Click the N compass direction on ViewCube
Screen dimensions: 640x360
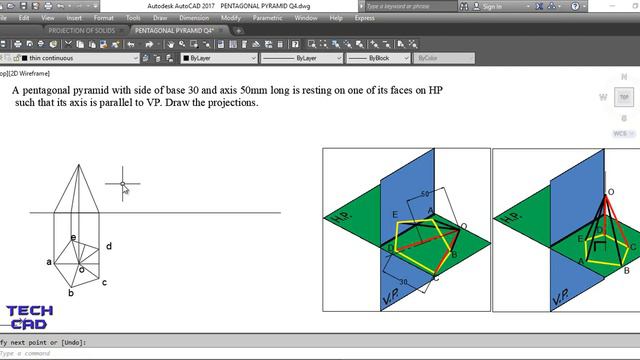[624, 77]
